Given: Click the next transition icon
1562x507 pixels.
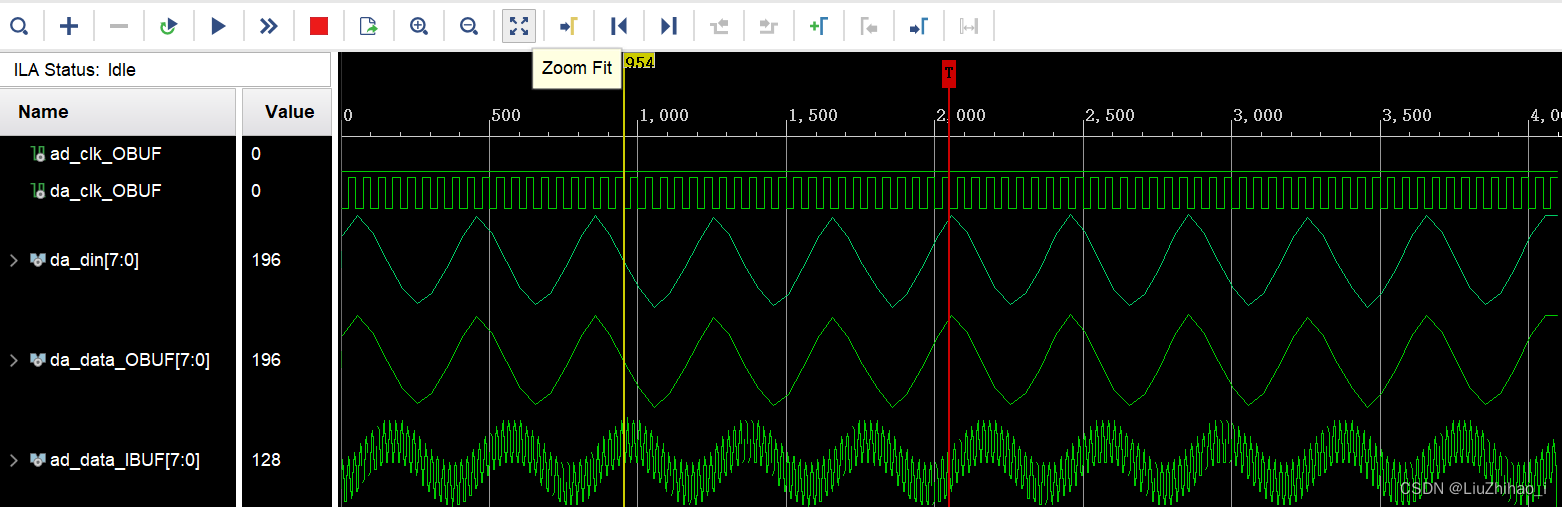Looking at the screenshot, I should (768, 26).
